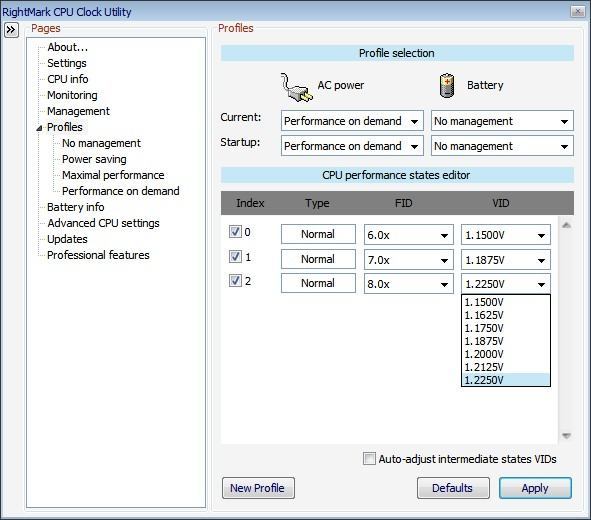Image resolution: width=591 pixels, height=520 pixels.
Task: Click the FID column header
Action: point(404,203)
